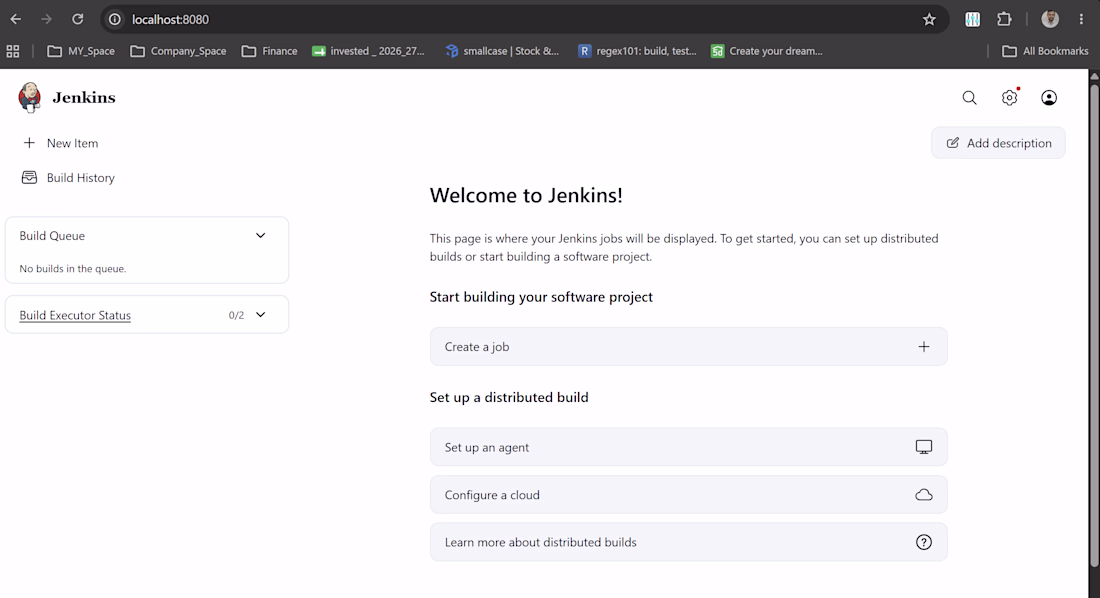The width and height of the screenshot is (1100, 598).
Task: Open the regex101 bookmark
Action: tap(637, 51)
